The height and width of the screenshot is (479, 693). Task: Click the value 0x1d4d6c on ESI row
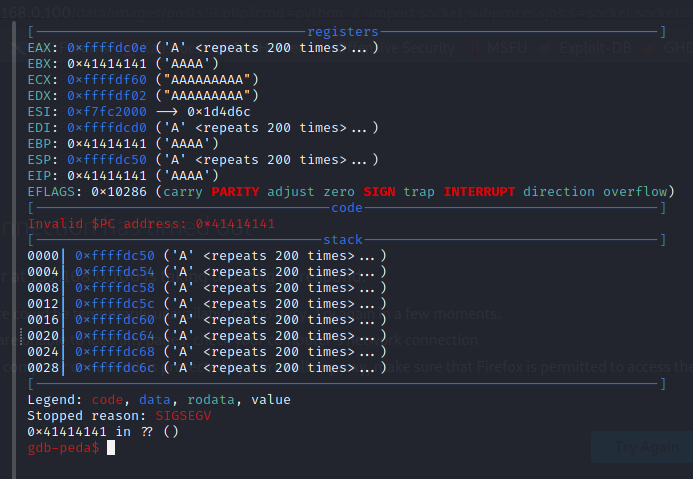tap(219, 112)
